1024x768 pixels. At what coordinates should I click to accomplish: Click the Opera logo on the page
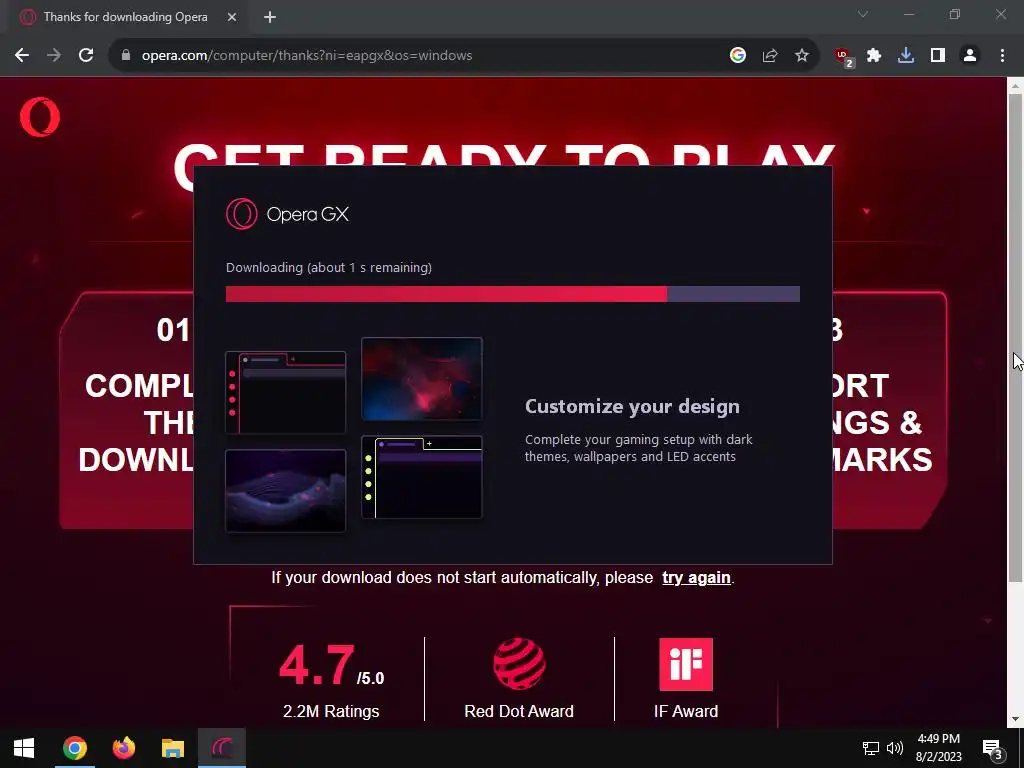40,117
